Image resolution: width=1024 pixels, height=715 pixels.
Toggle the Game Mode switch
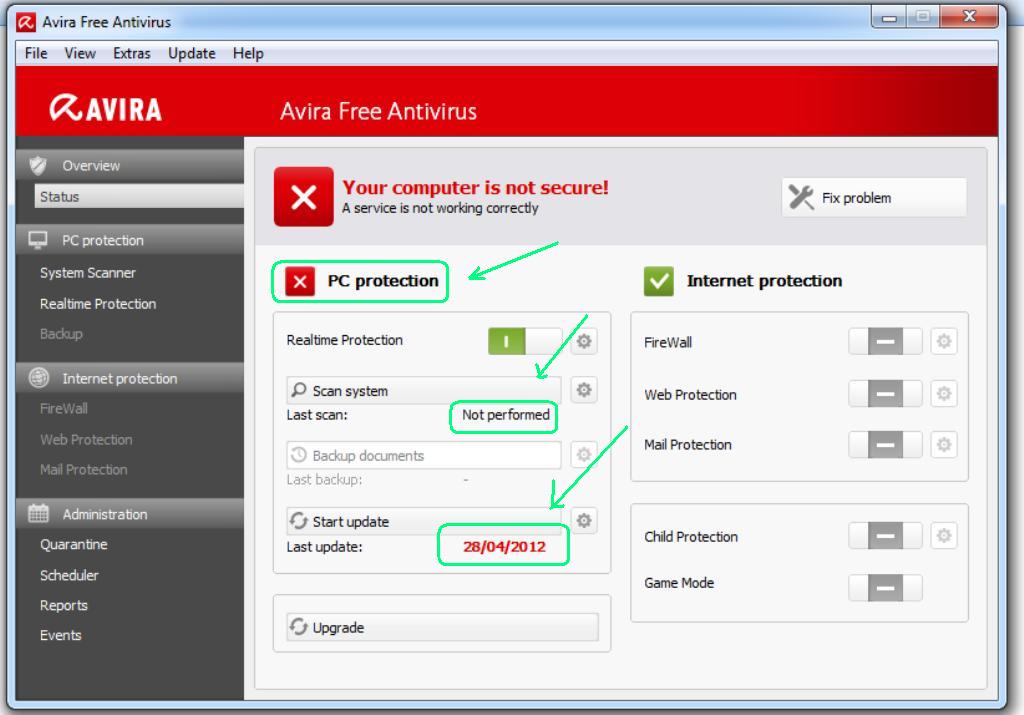[885, 588]
